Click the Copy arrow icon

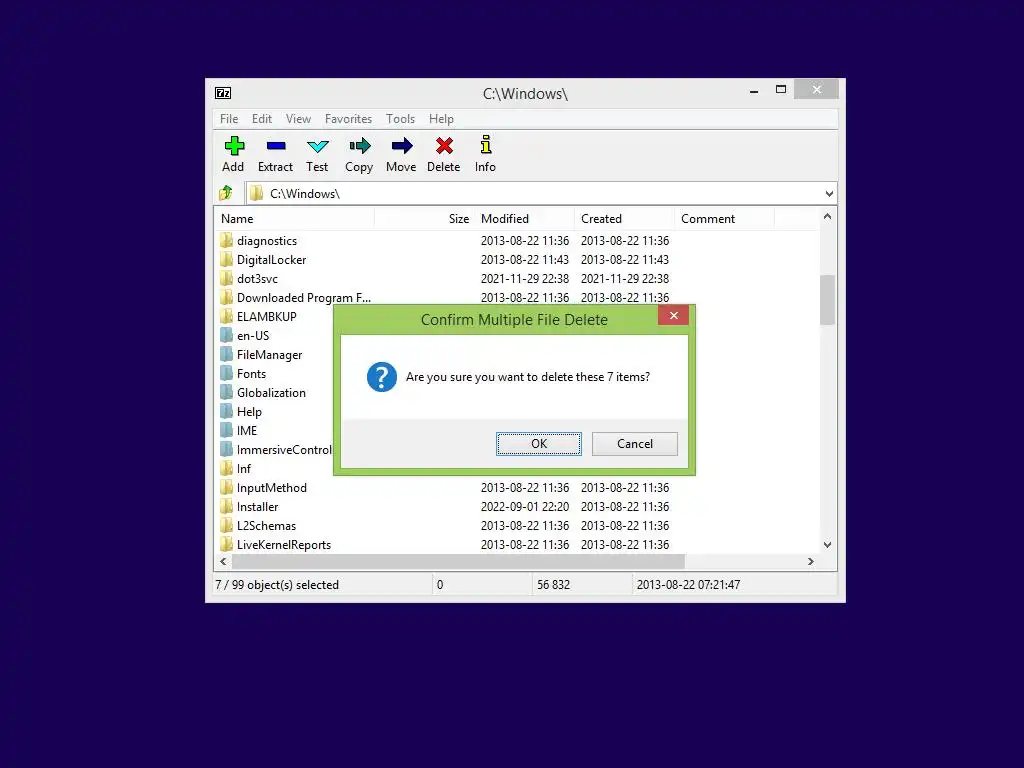coord(359,146)
